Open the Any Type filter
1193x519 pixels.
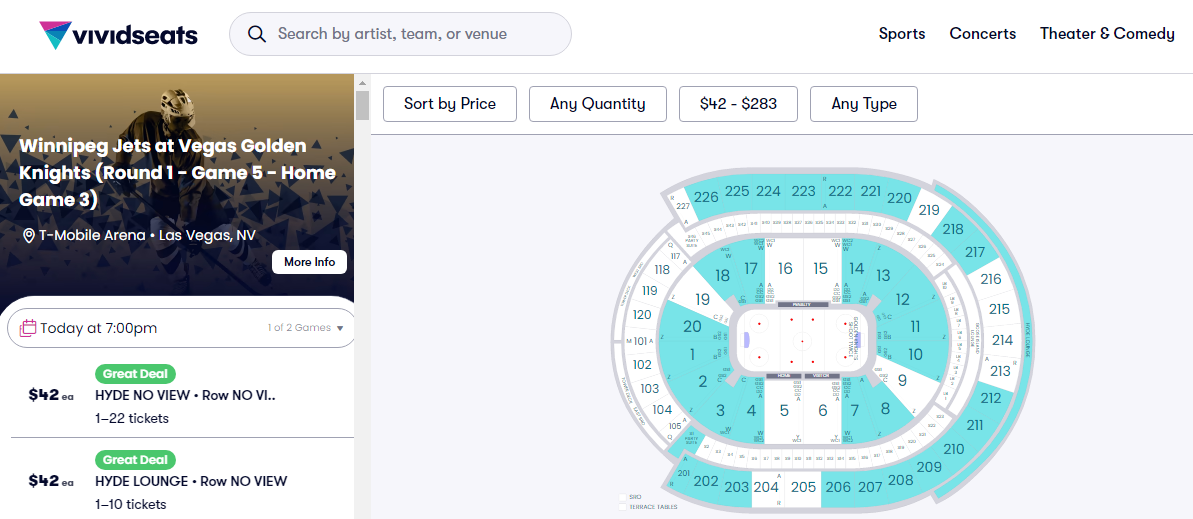(x=864, y=104)
